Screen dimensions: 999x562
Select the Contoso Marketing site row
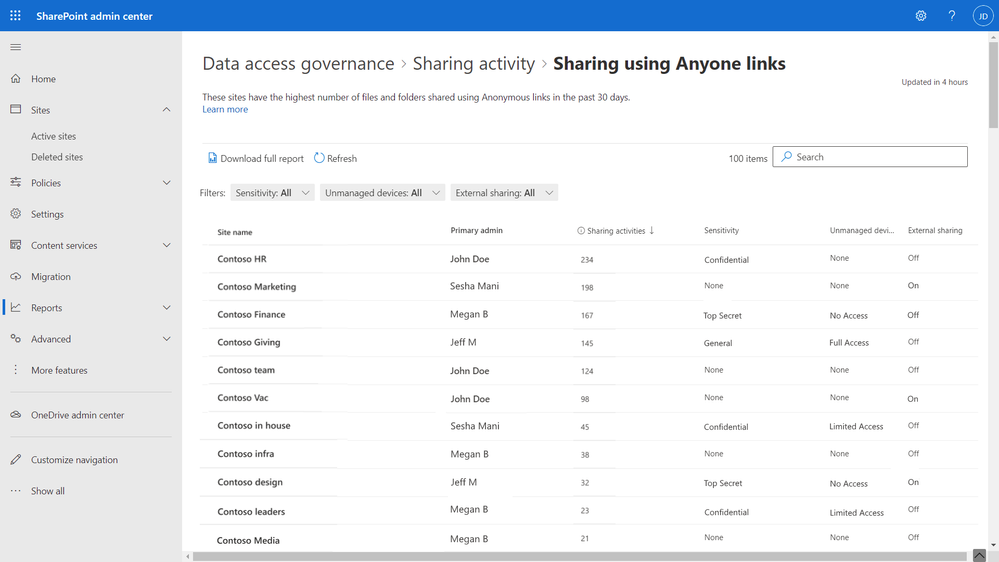tap(589, 287)
